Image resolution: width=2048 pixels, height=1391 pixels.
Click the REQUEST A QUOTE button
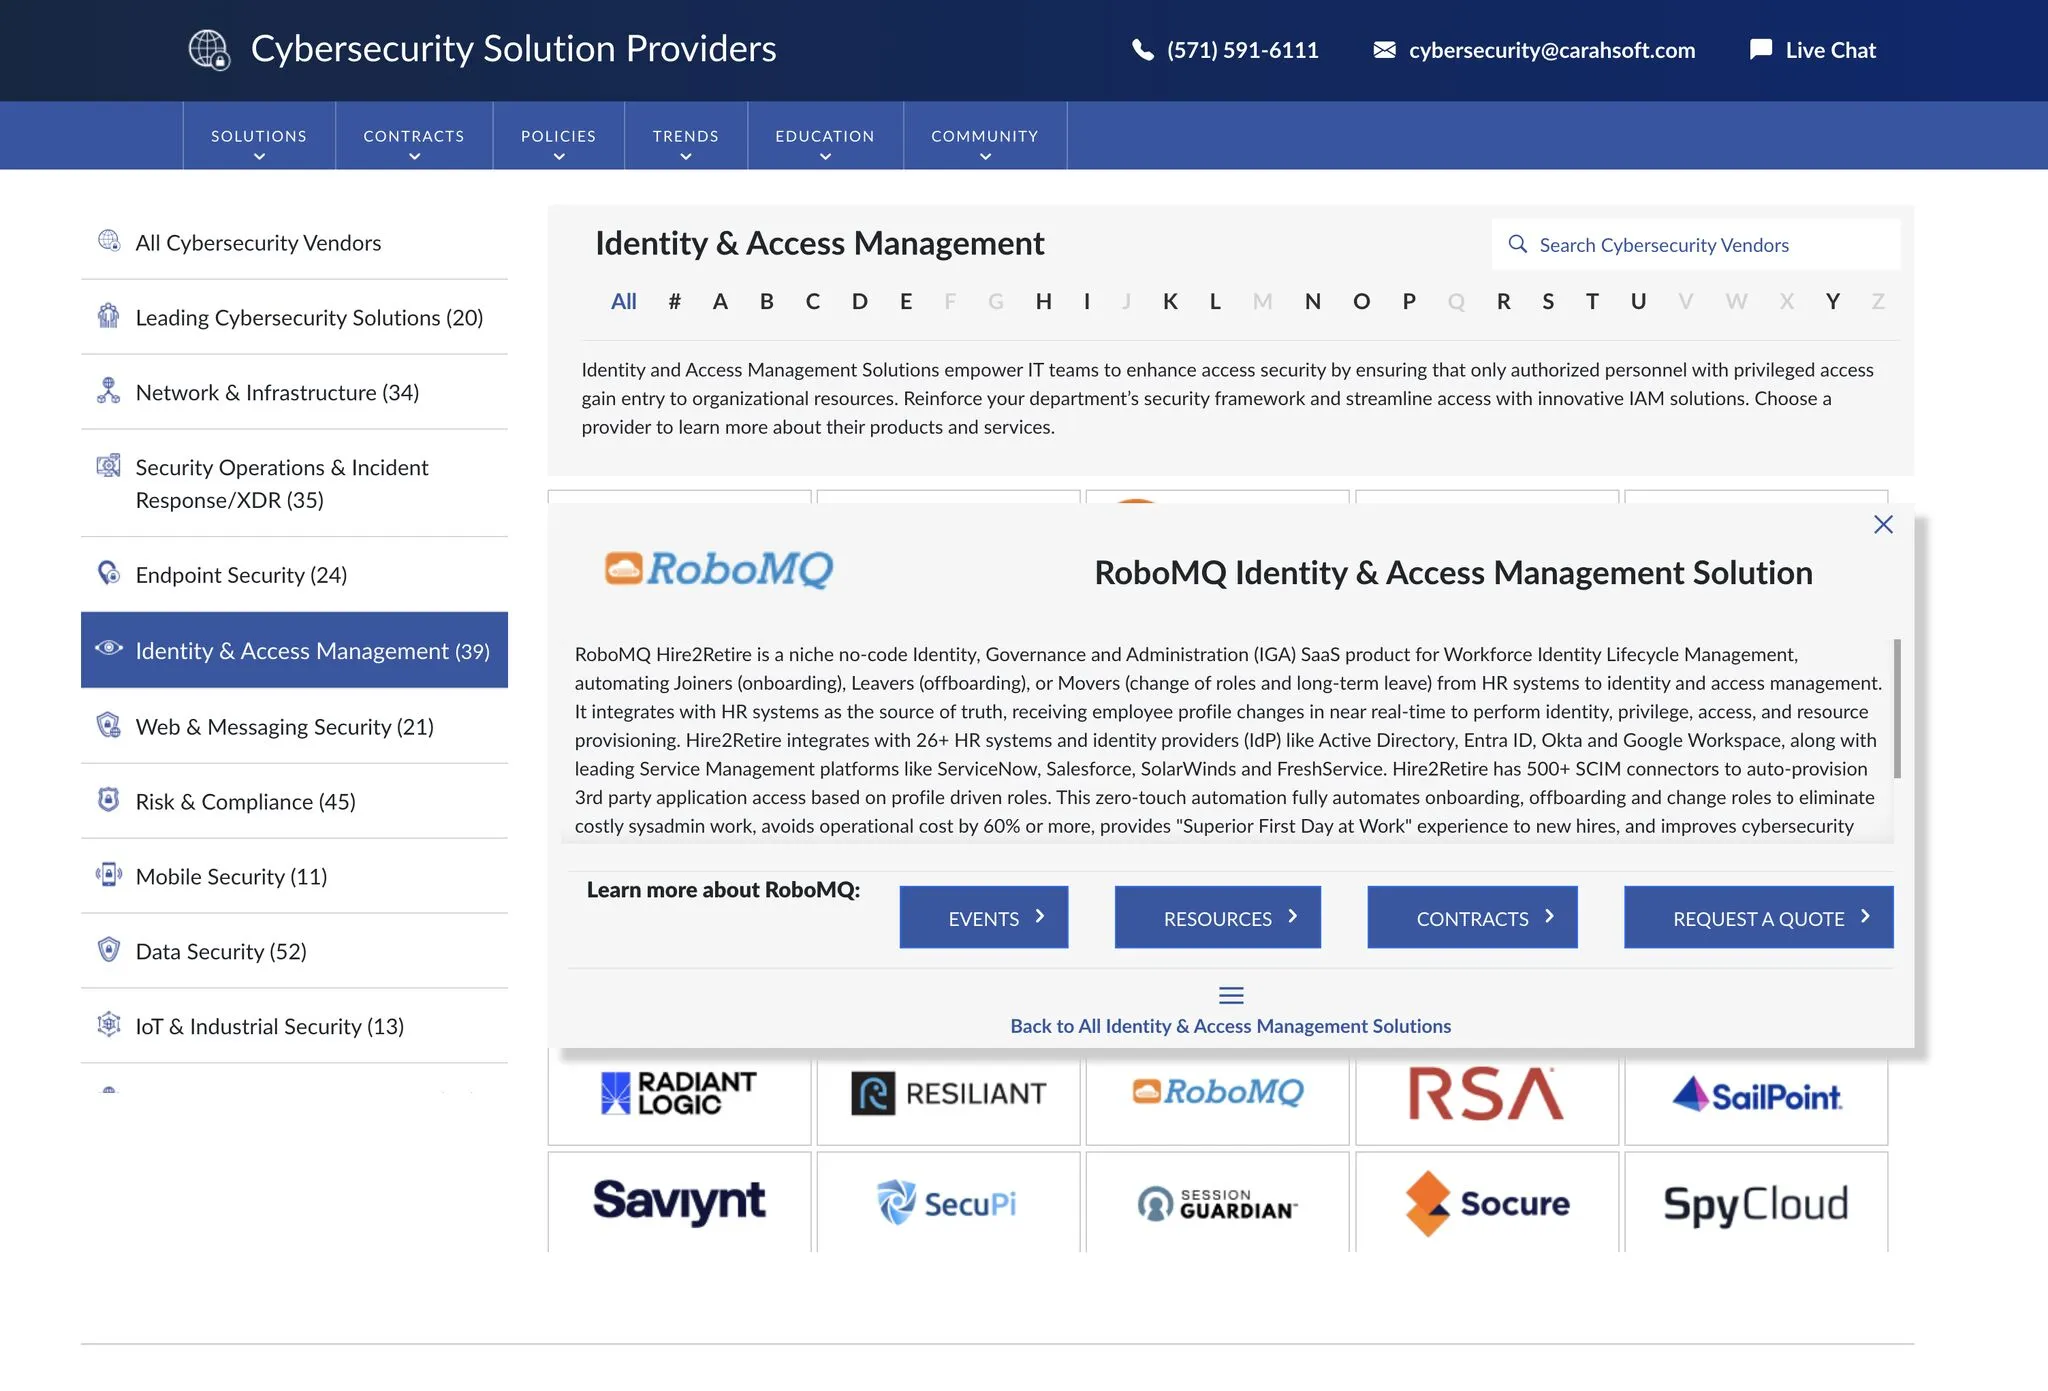pos(1758,917)
